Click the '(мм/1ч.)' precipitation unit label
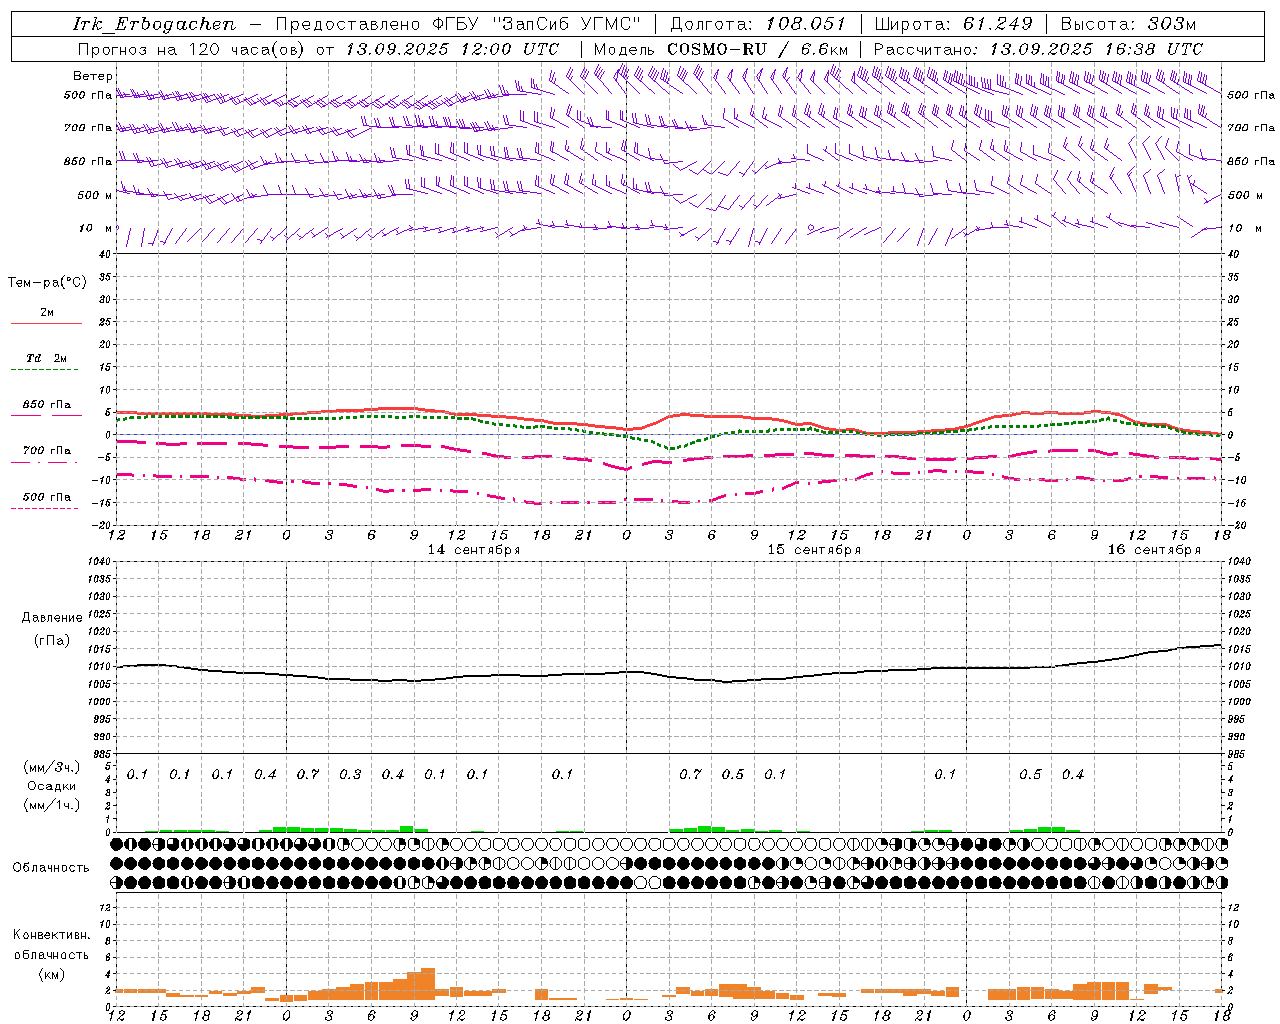1280x1024 pixels. pos(52,805)
